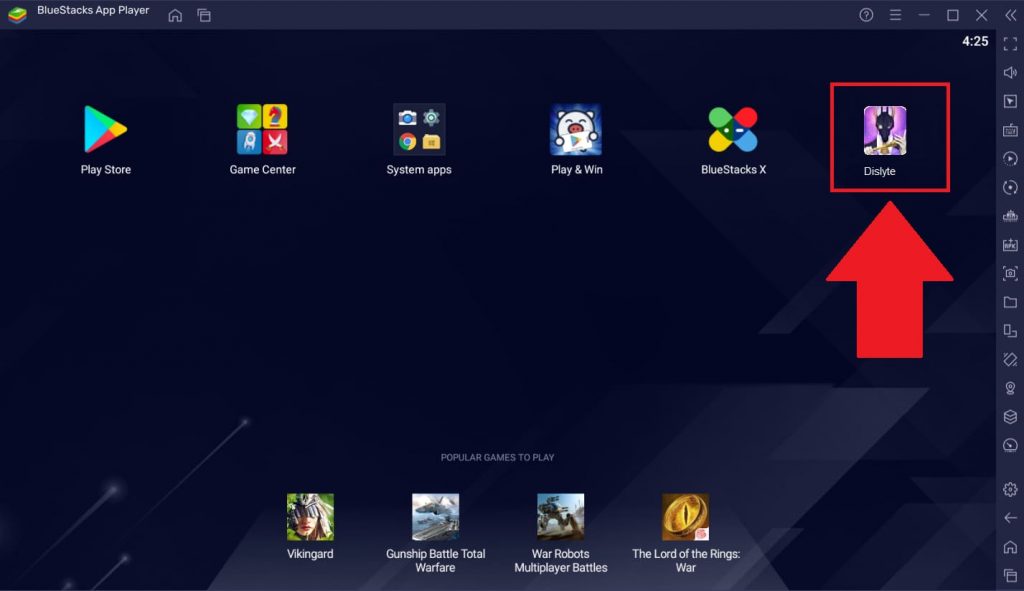The image size is (1024, 591).
Task: Open the performance speedometer icon
Action: 1010,445
